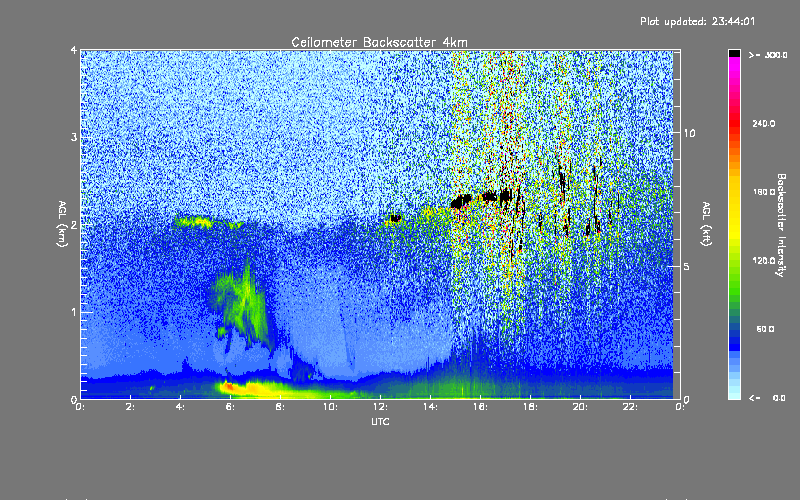Select the 'Backscatter Intensity' colorbar label
Image resolution: width=800 pixels, height=500 pixels.
pos(781,225)
